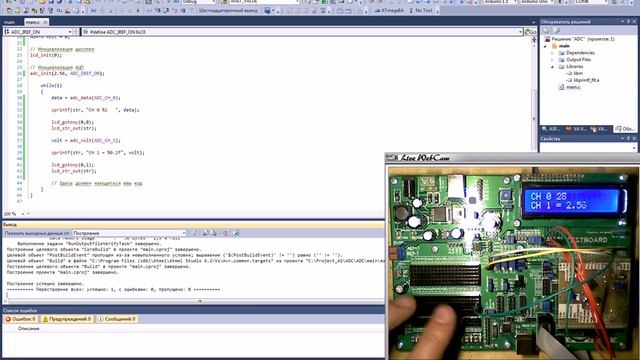
Task: Select libm library item
Action: 578,73
